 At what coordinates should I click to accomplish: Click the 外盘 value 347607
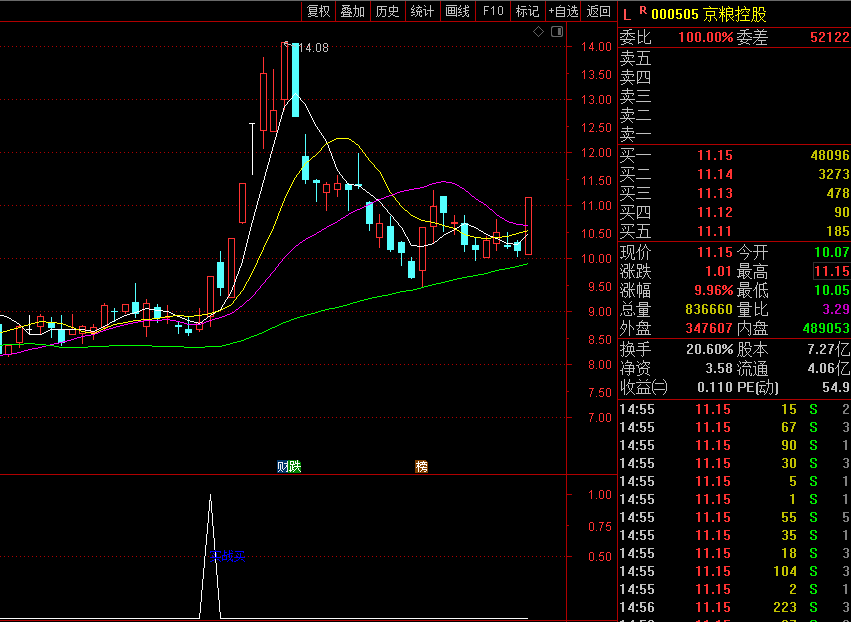click(709, 328)
